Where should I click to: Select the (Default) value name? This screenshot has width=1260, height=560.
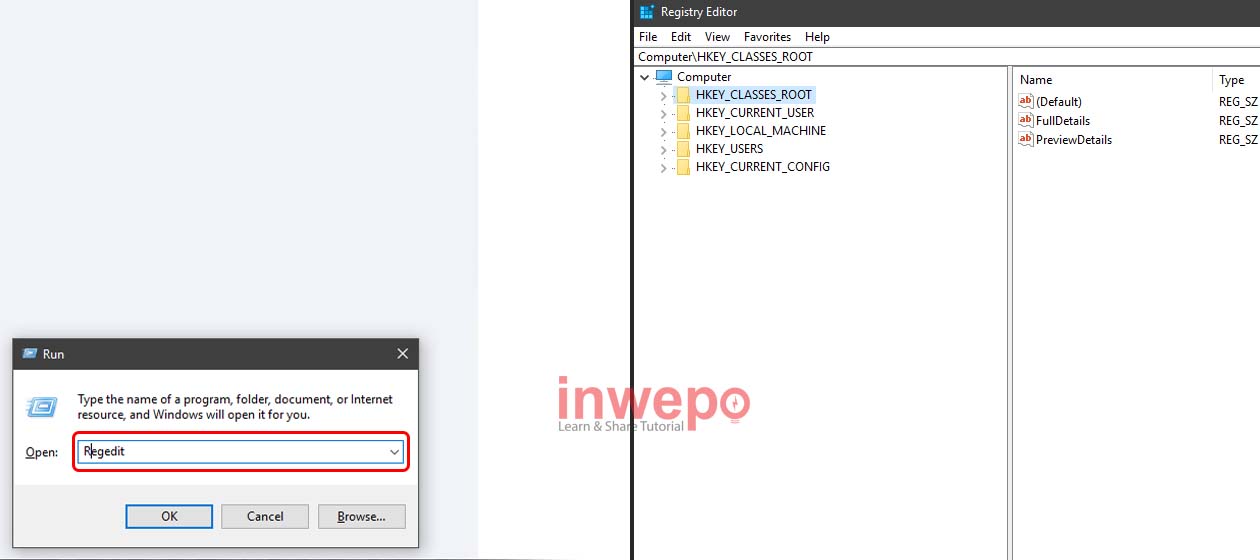click(1059, 102)
